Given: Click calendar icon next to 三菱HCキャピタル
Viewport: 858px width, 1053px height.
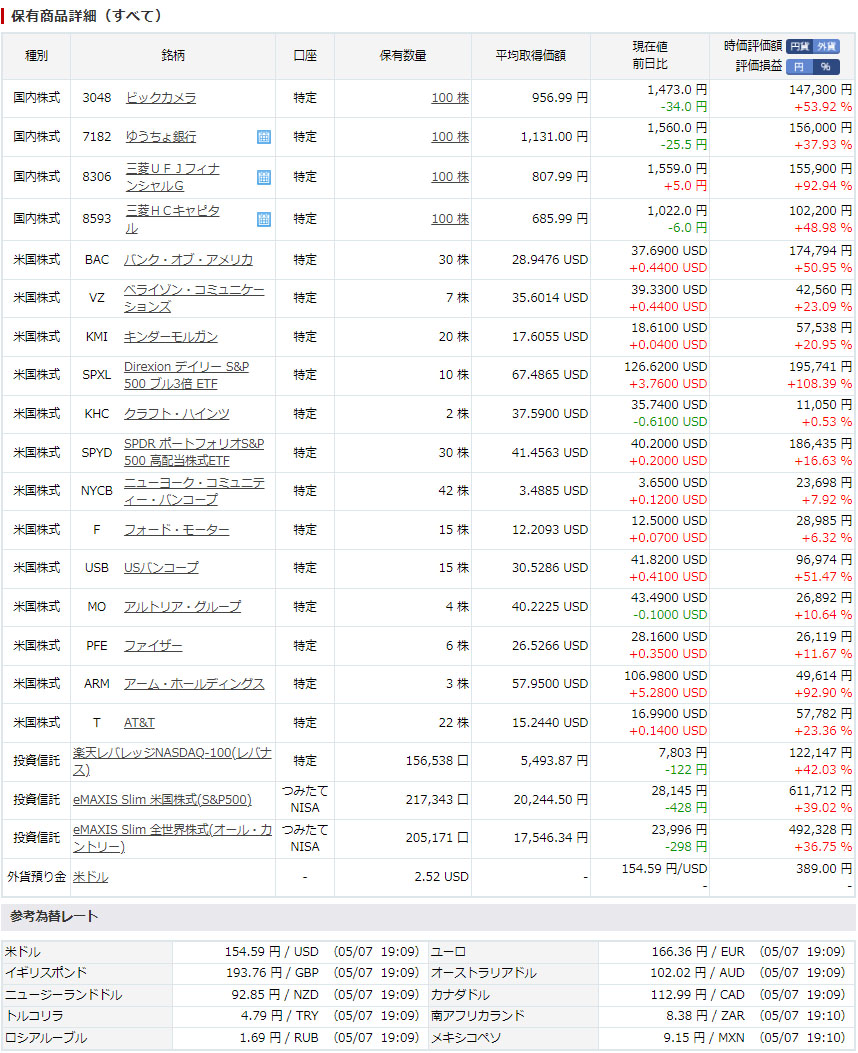Looking at the screenshot, I should point(264,219).
